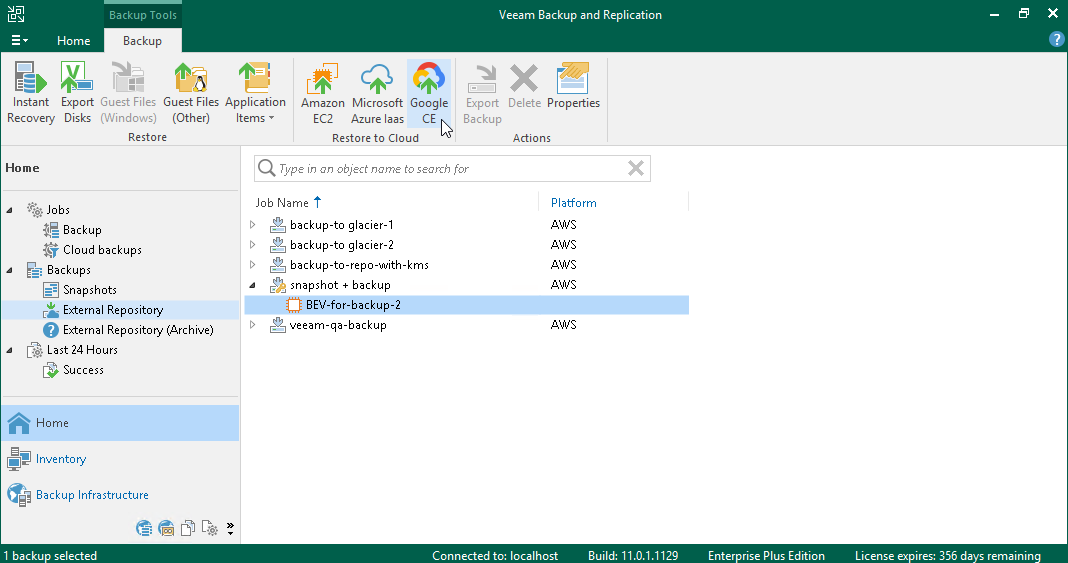Expand the backup-to glacier-1 row
Screen dimensions: 1068x563
pyautogui.click(x=253, y=225)
